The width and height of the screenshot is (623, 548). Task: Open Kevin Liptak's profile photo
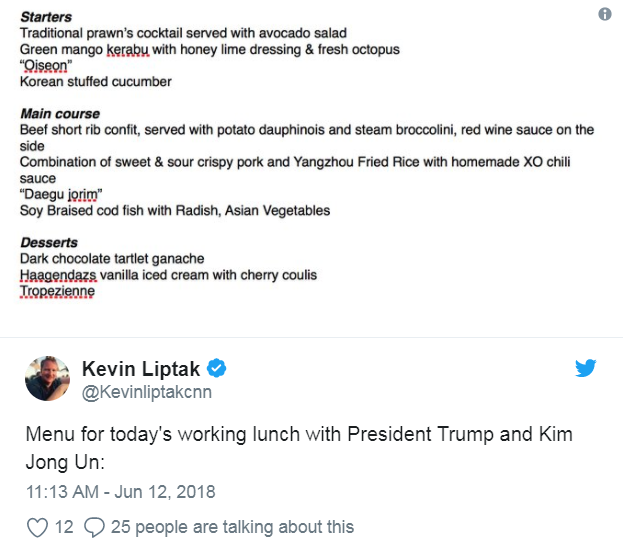47,379
